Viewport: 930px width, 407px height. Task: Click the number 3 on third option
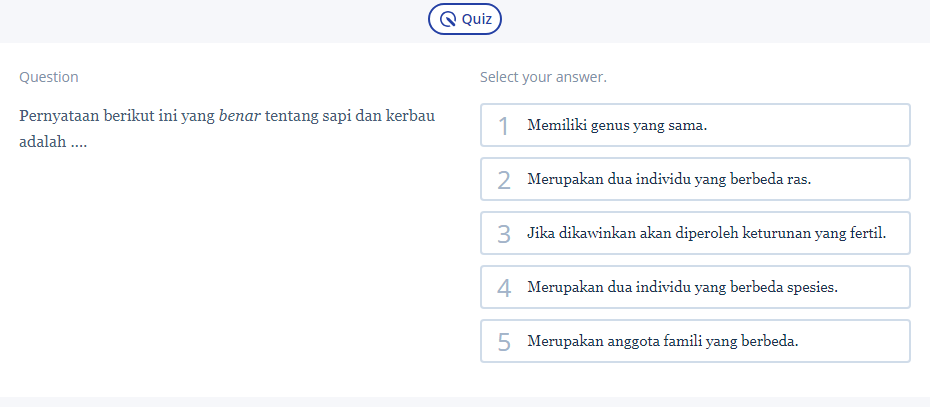pos(504,234)
